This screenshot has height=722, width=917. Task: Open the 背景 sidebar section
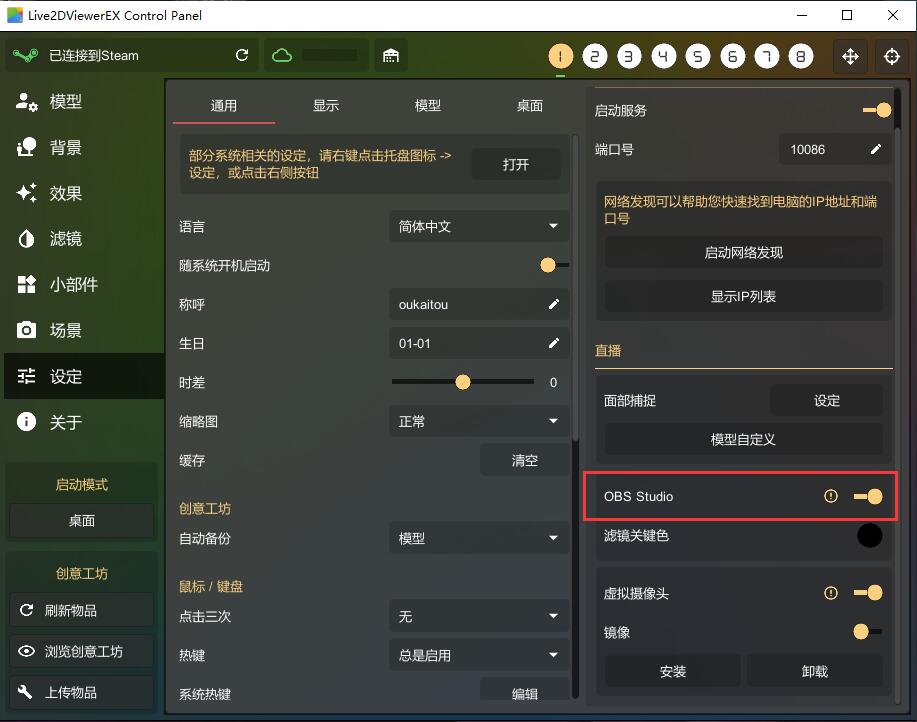83,147
